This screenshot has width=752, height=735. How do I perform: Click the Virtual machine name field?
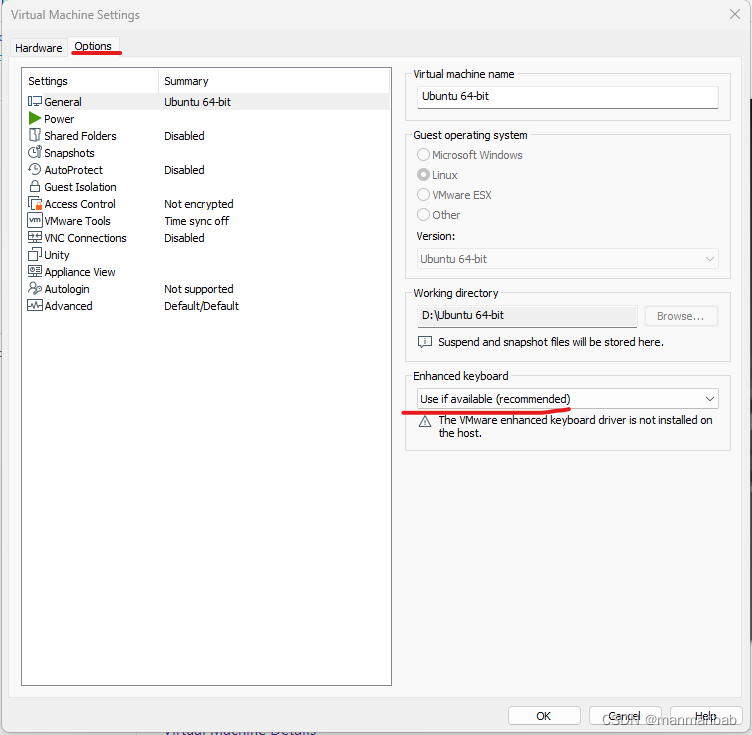coord(567,97)
